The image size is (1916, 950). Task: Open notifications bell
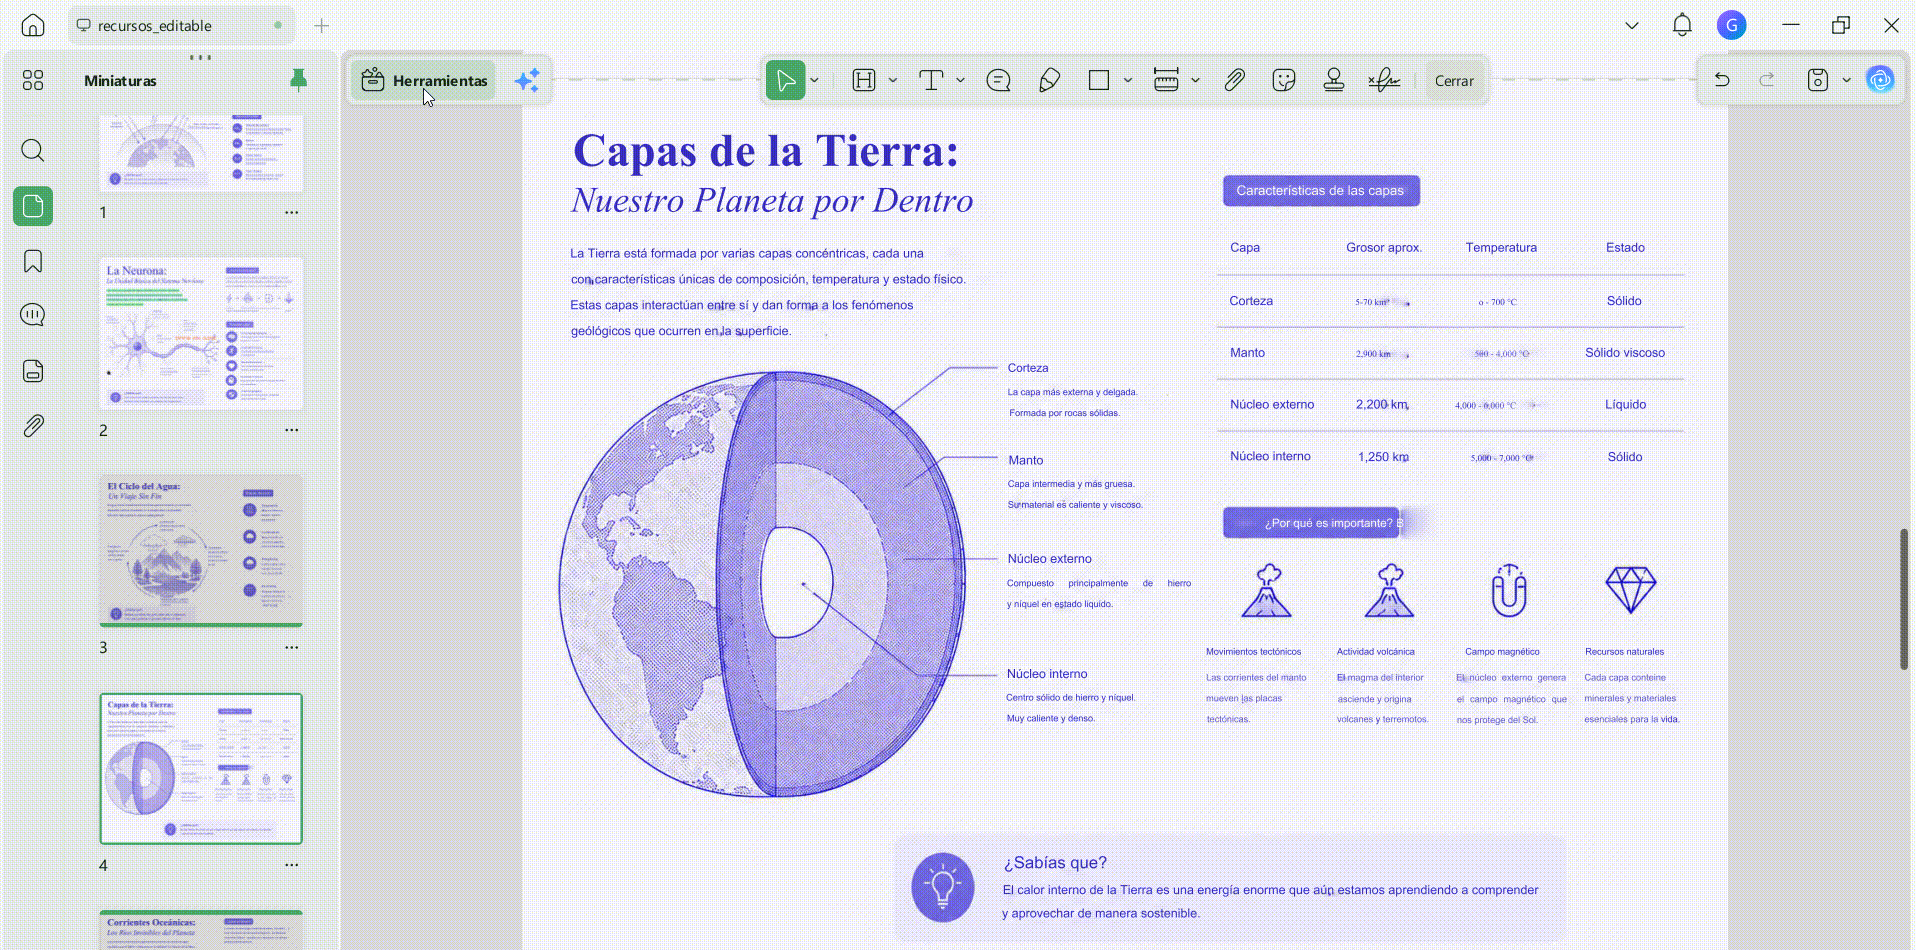click(1682, 25)
